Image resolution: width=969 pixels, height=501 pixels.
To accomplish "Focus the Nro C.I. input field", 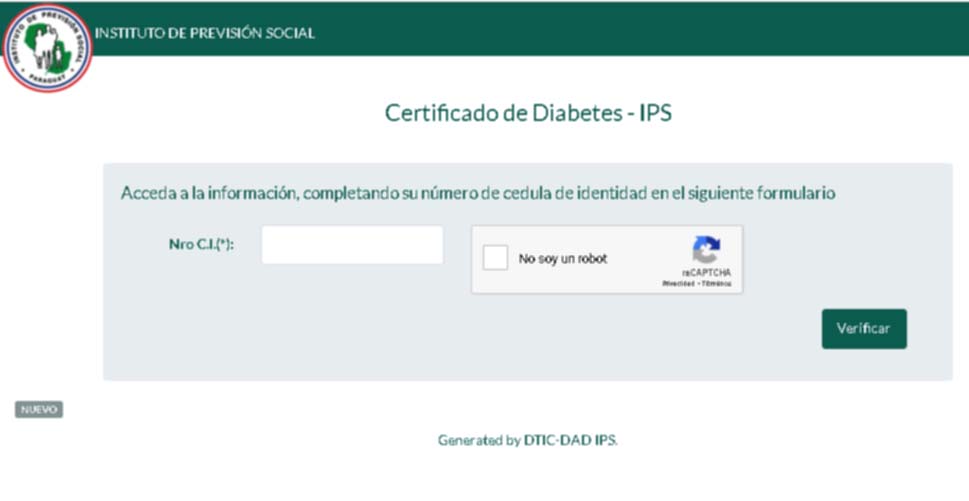I will coord(352,245).
